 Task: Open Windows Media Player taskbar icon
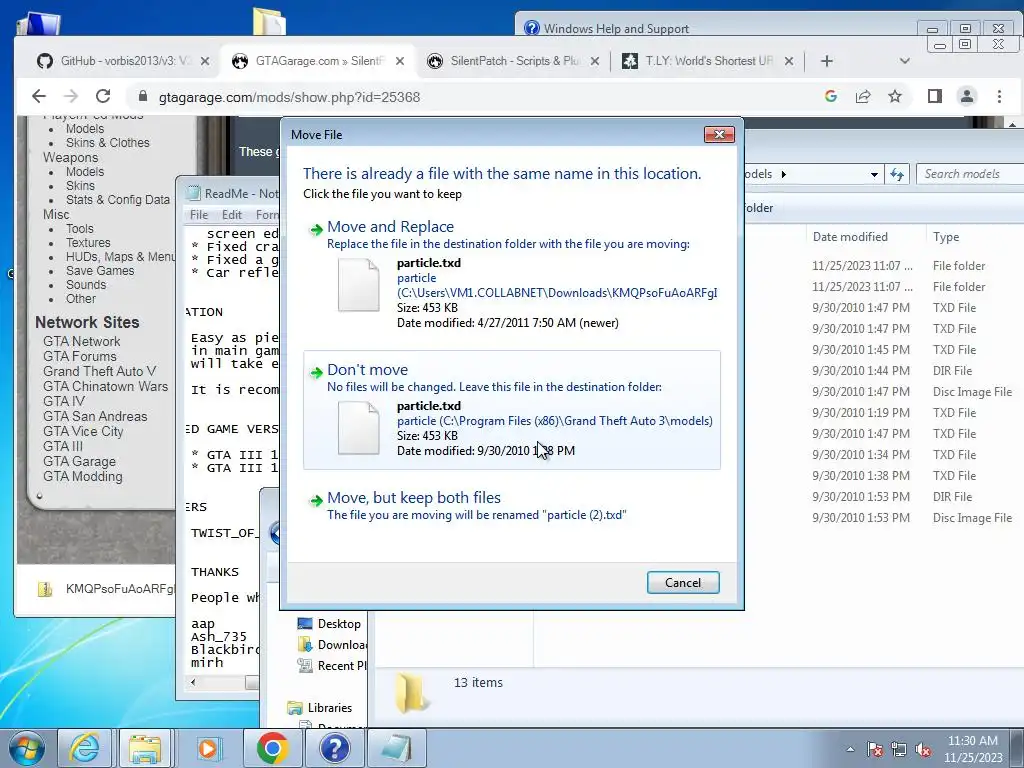(210, 748)
